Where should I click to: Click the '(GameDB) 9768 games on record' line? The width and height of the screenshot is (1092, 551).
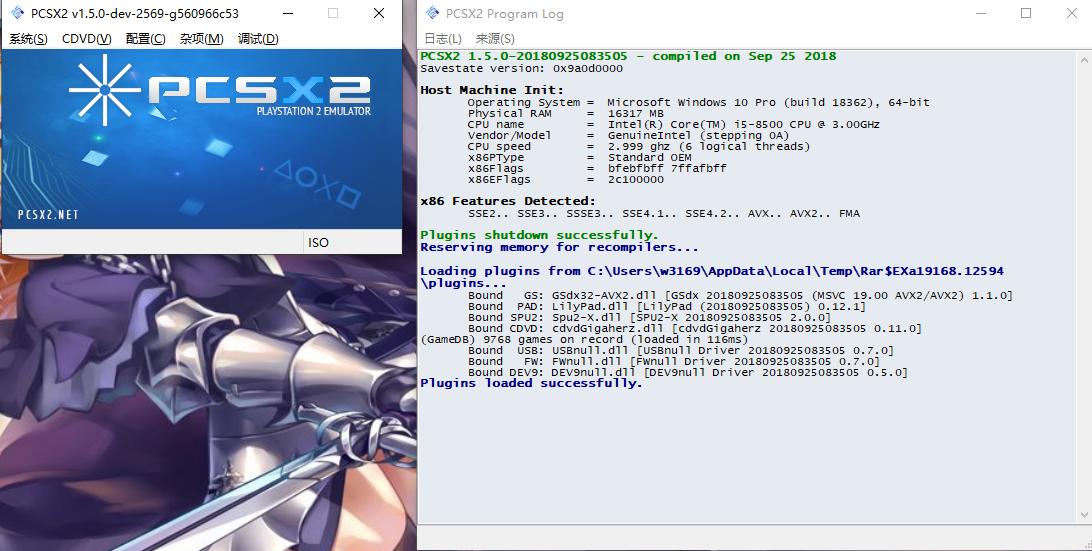pos(584,339)
